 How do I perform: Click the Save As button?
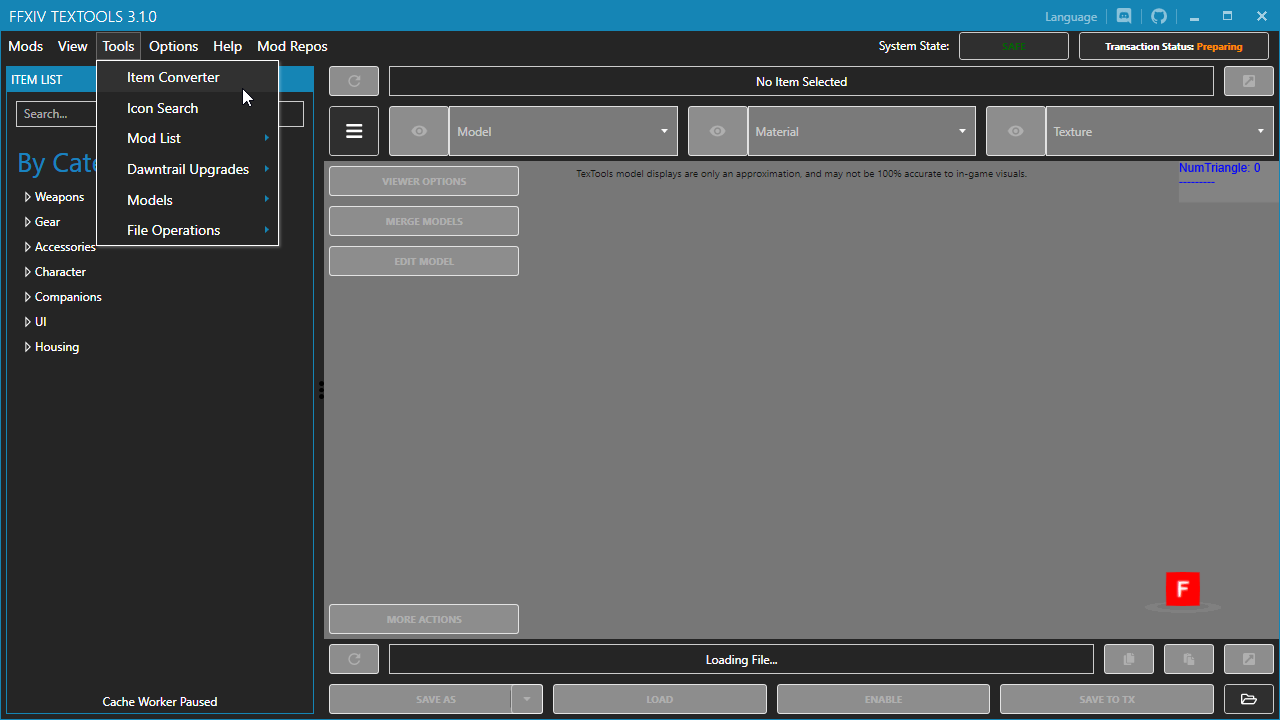(x=421, y=699)
